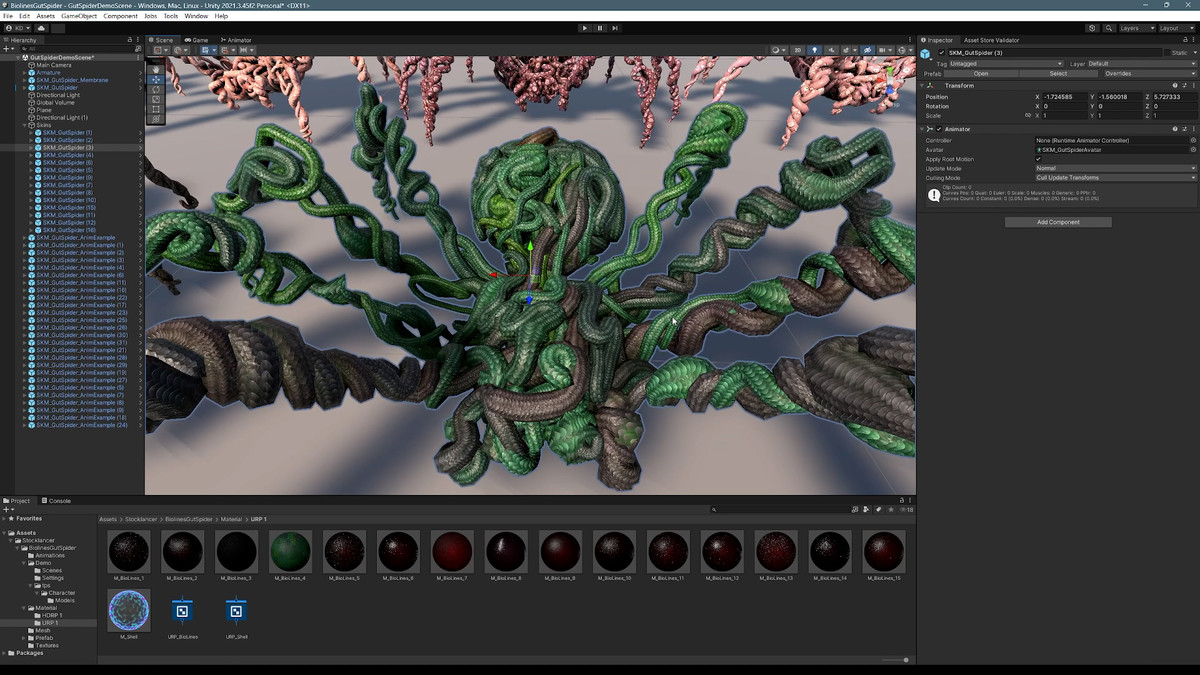Open the Culling Mode dropdown
Screen dimensions: 1200x675
(x=1114, y=178)
